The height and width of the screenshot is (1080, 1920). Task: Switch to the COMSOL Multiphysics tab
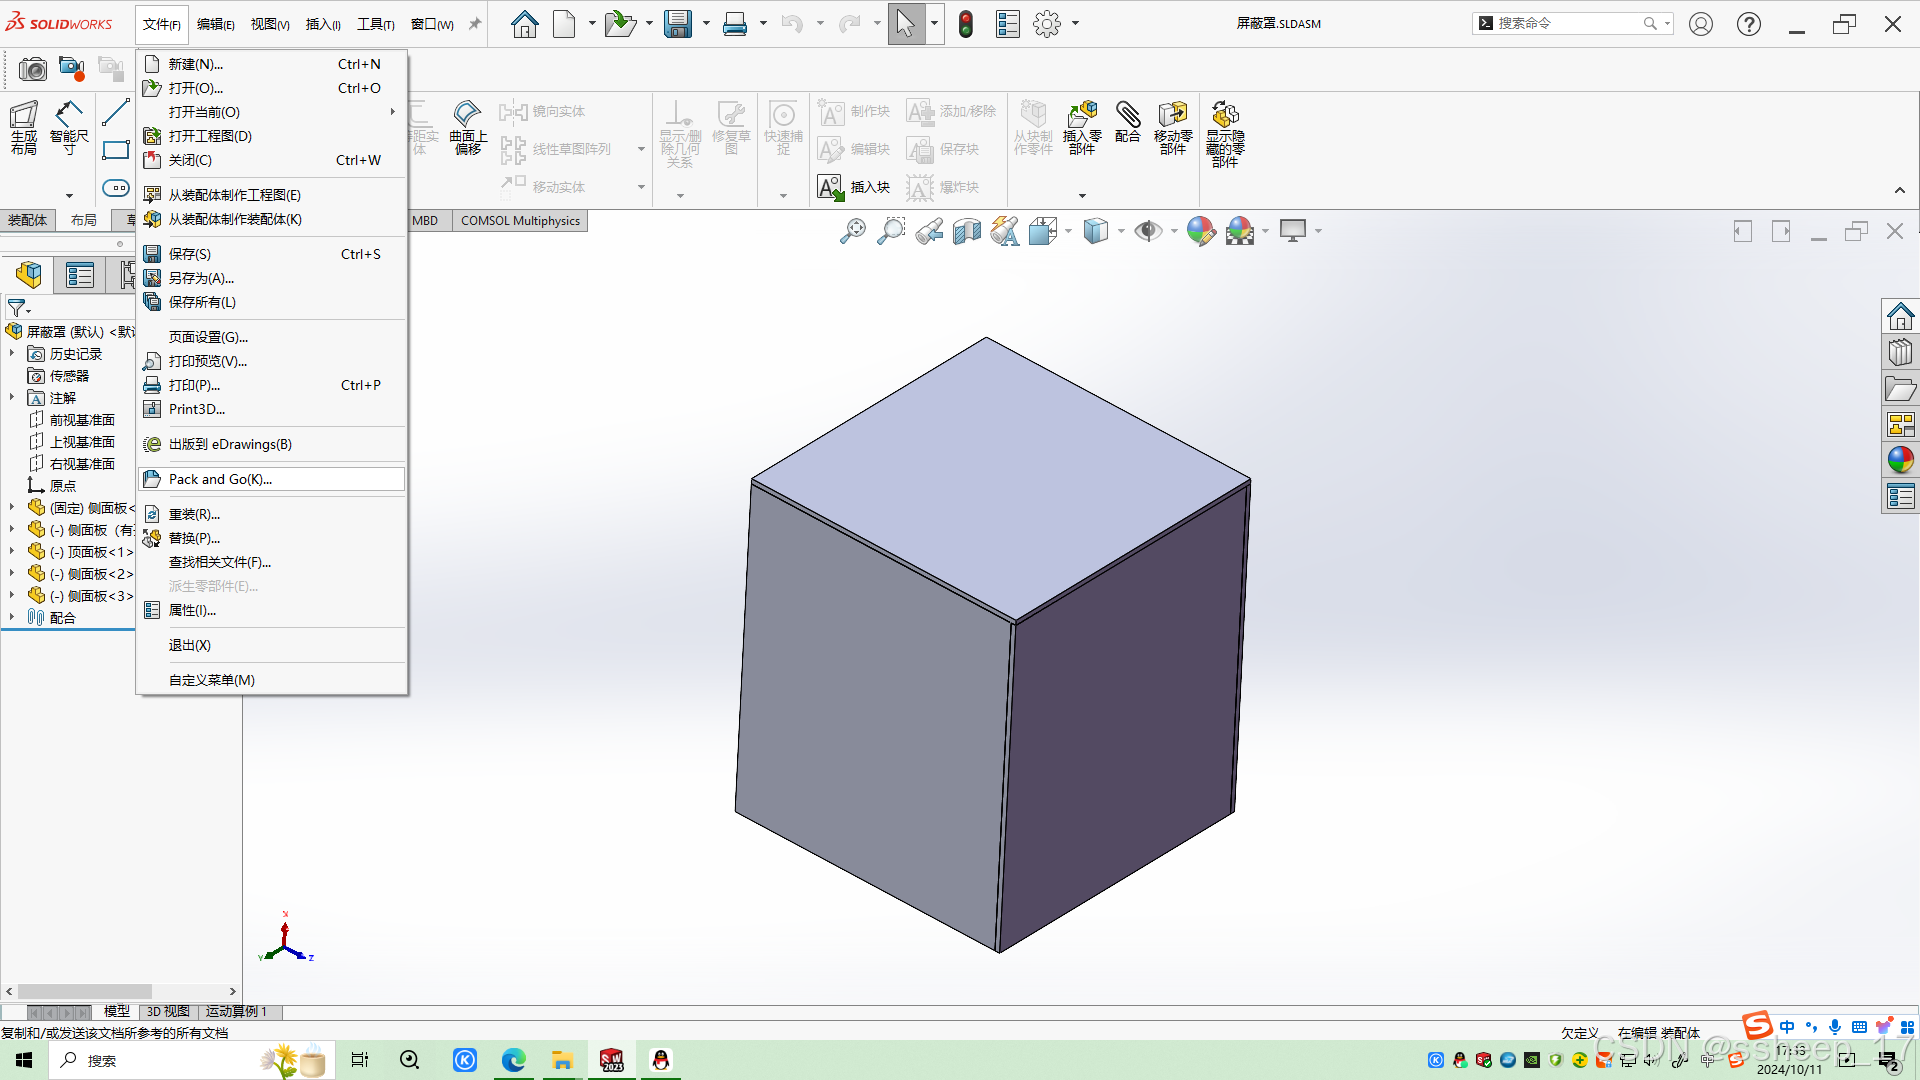click(520, 221)
